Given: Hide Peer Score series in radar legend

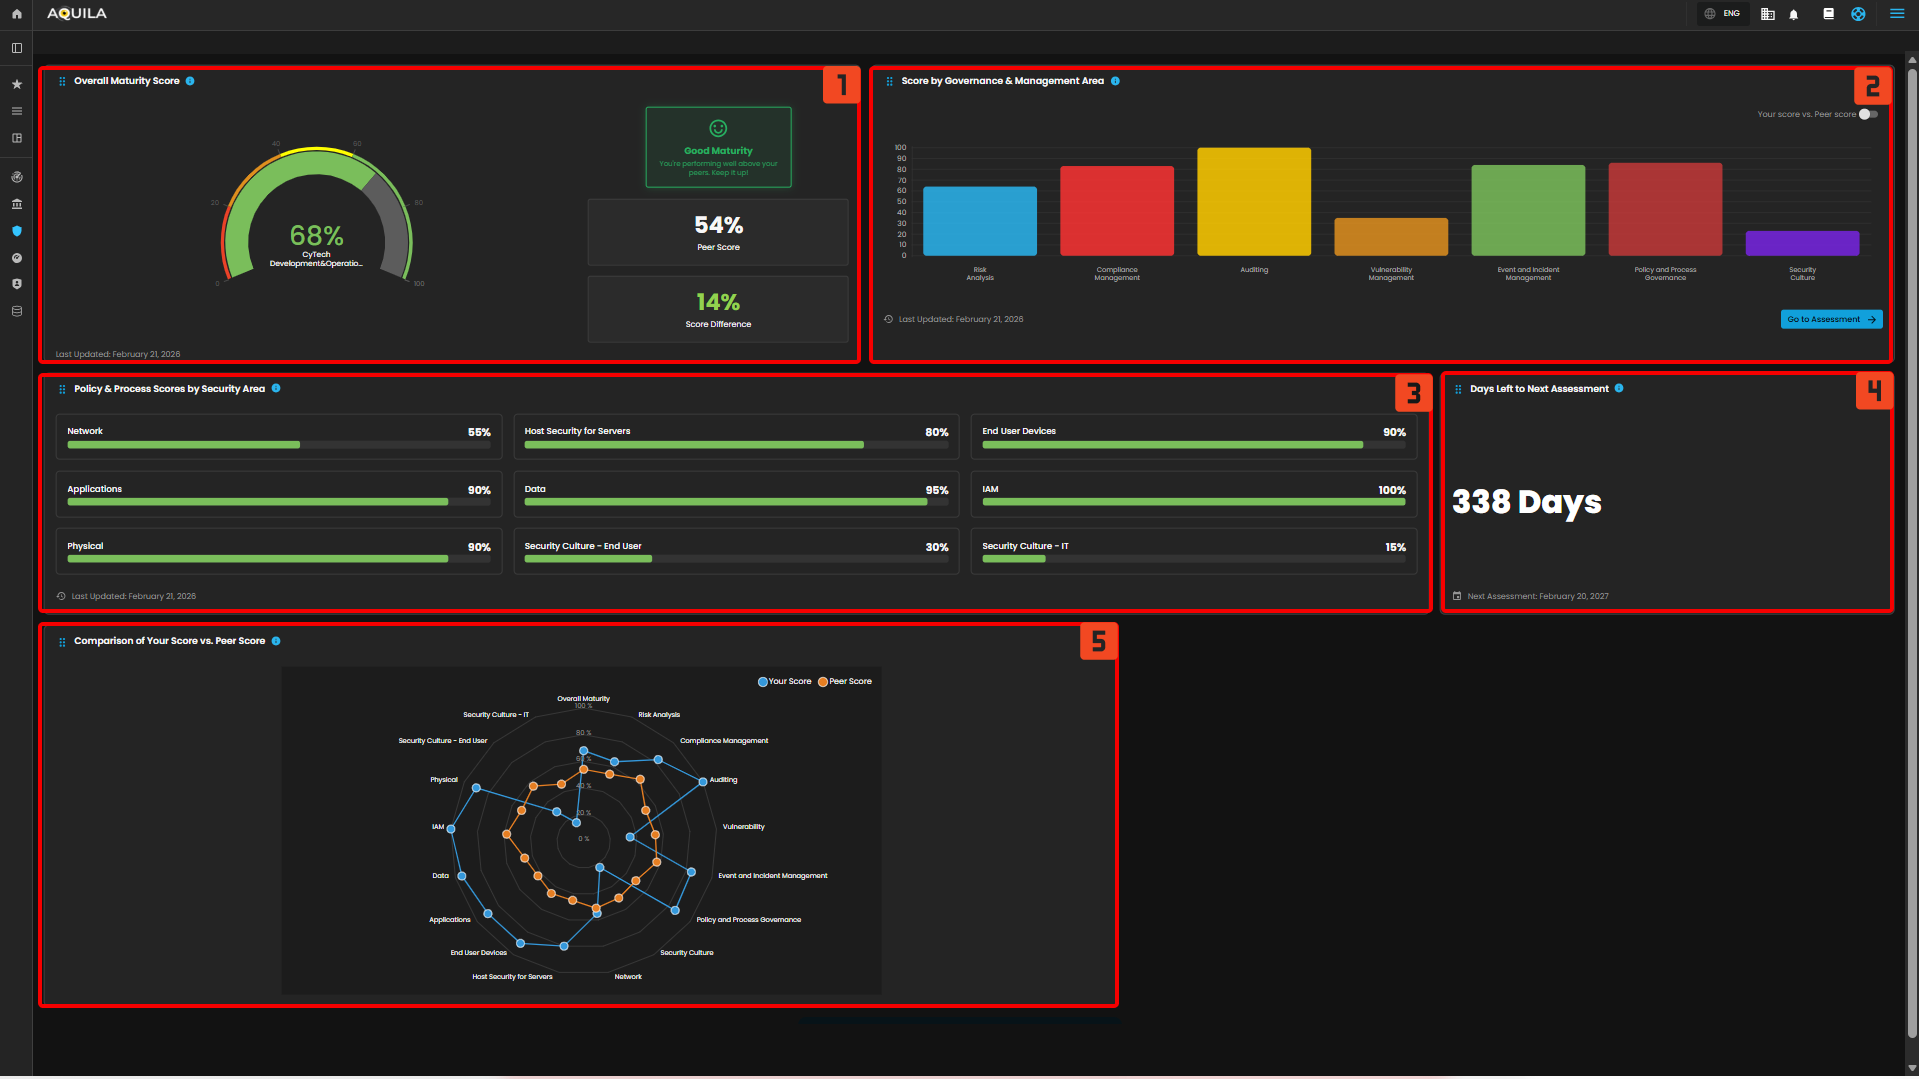Looking at the screenshot, I should point(845,681).
